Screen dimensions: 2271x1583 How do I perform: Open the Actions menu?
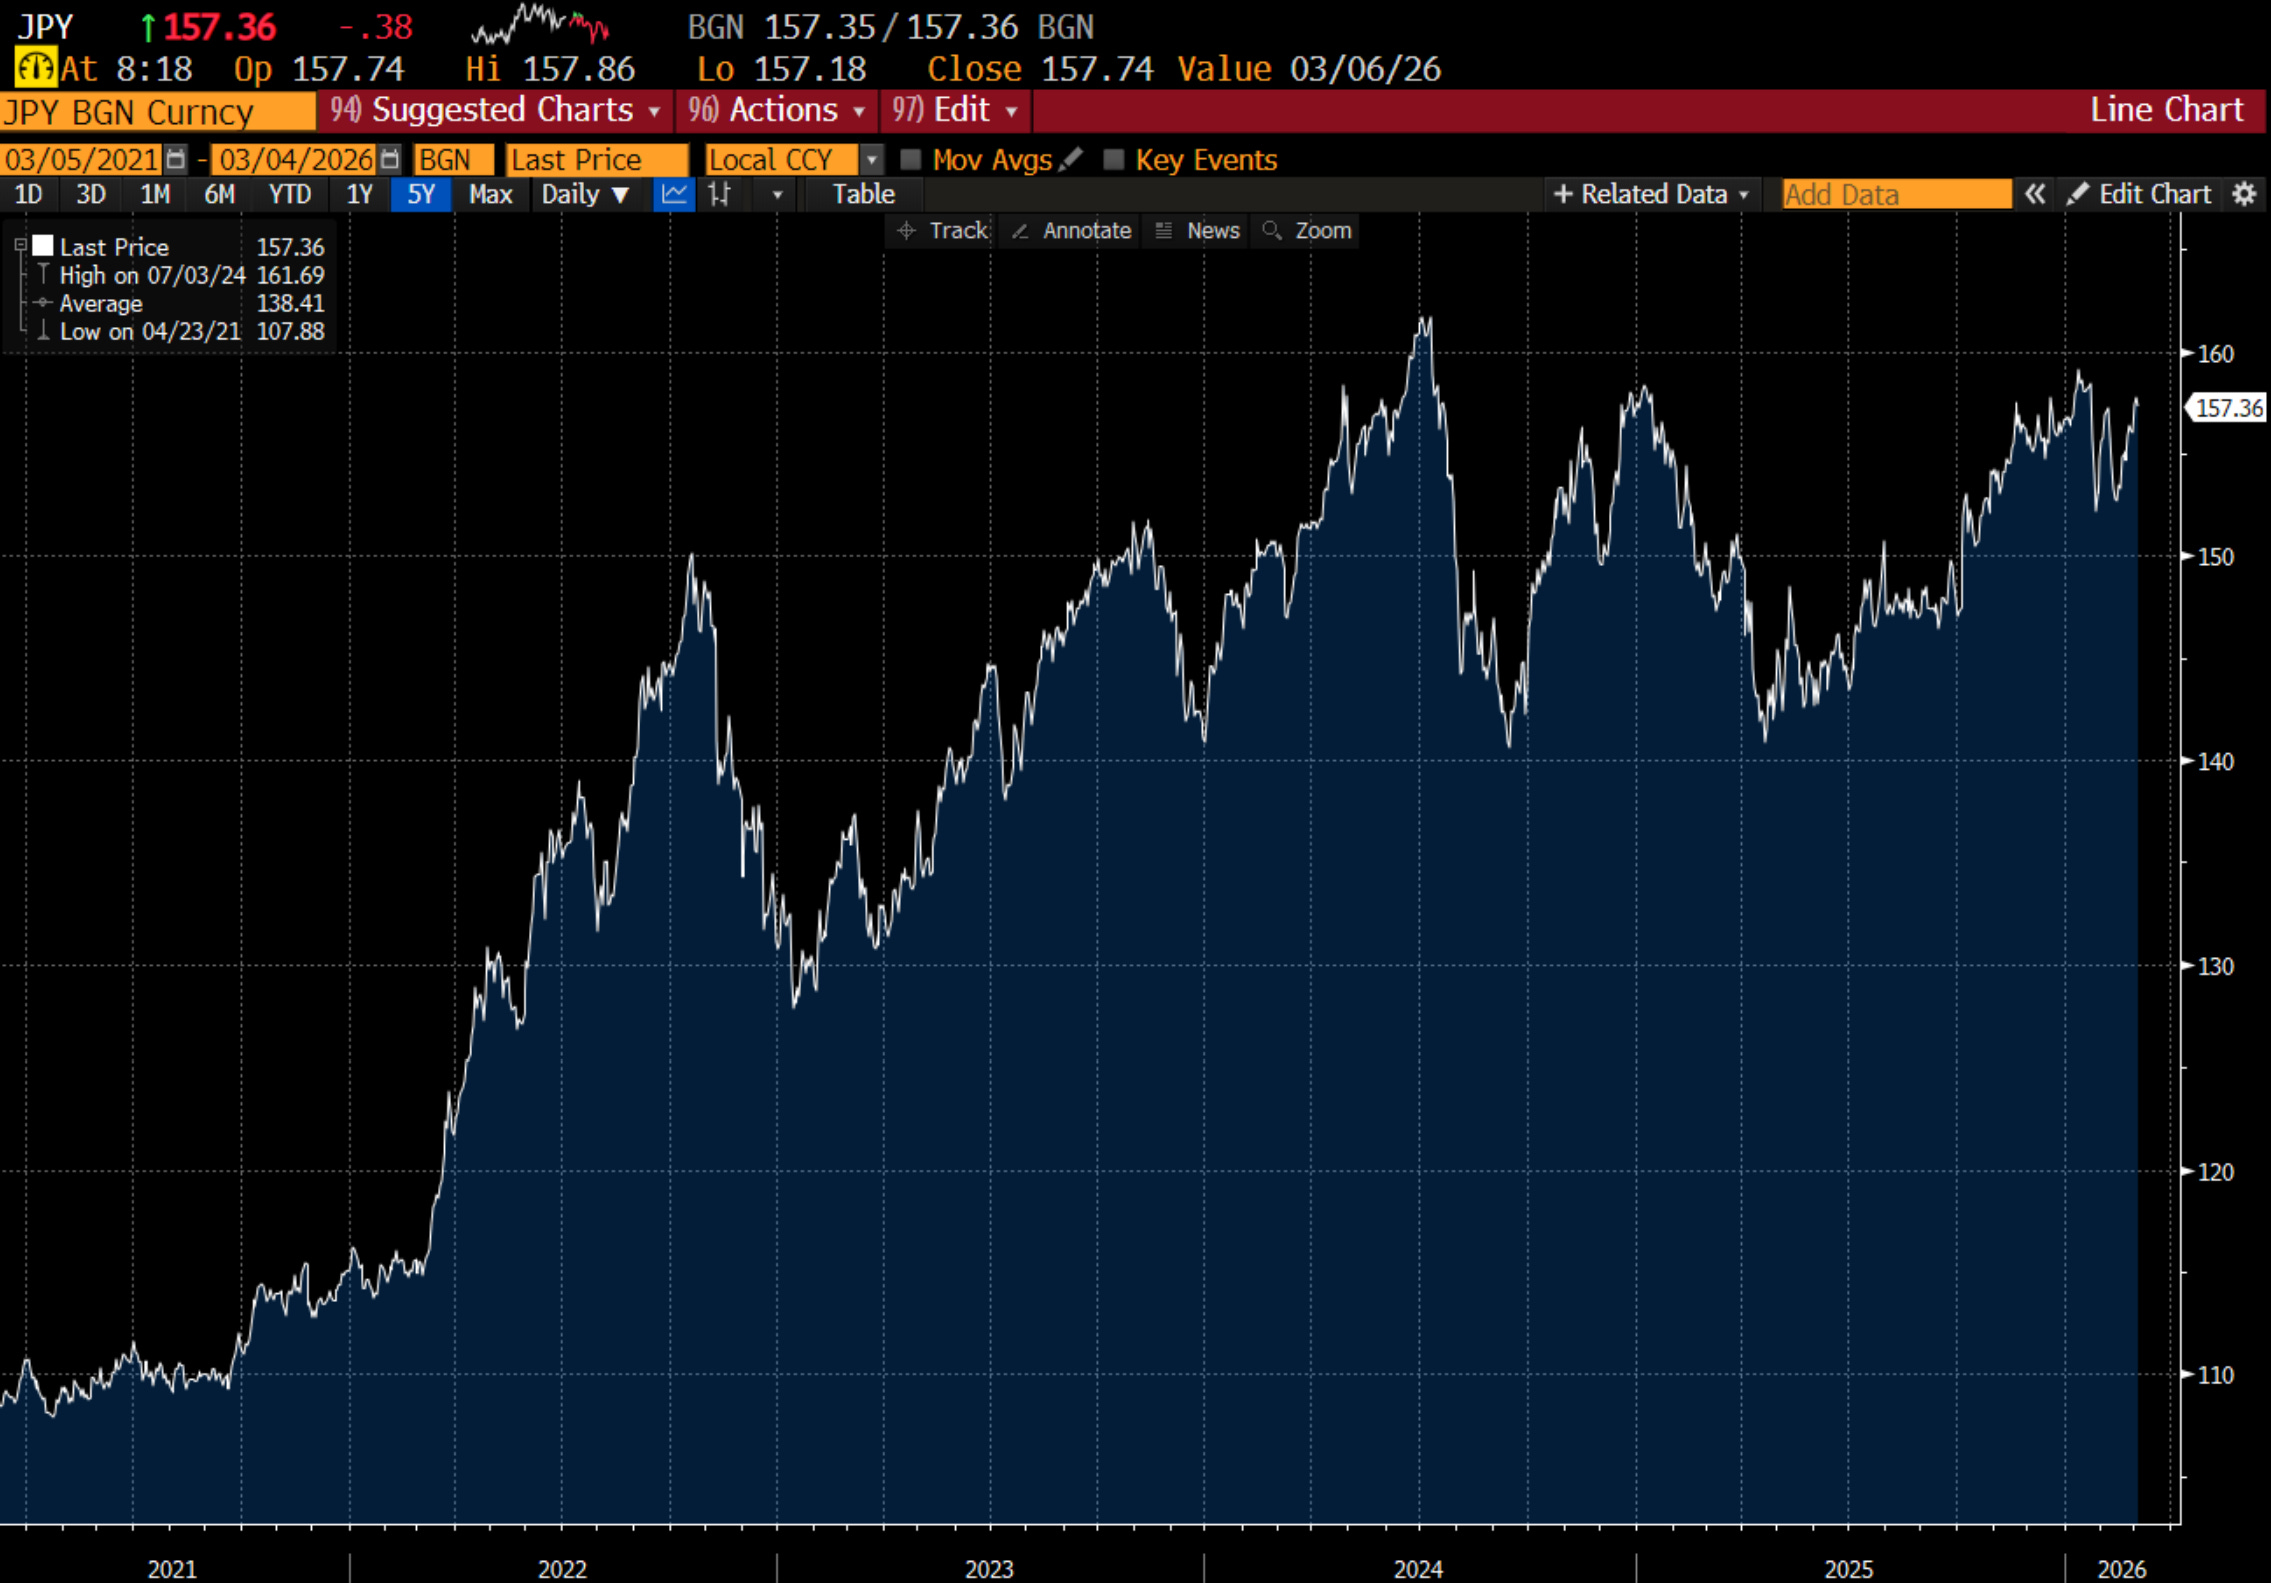[x=778, y=110]
